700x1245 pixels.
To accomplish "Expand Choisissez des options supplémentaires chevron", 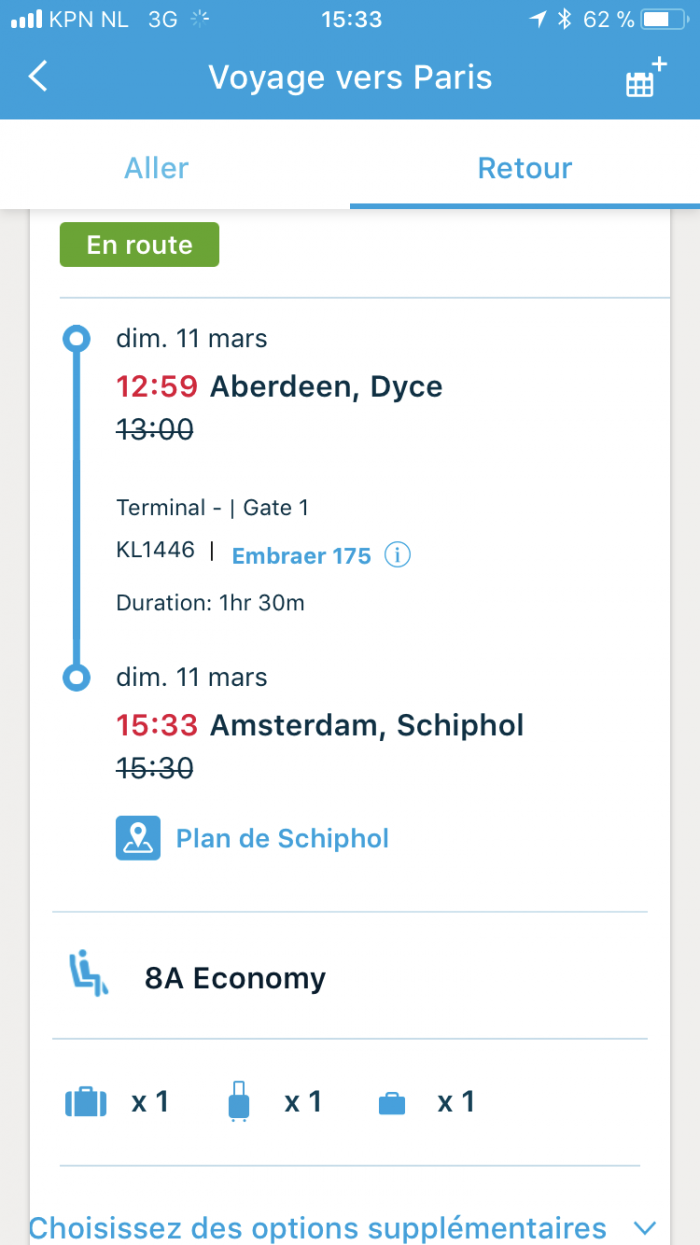I will coord(645,1227).
